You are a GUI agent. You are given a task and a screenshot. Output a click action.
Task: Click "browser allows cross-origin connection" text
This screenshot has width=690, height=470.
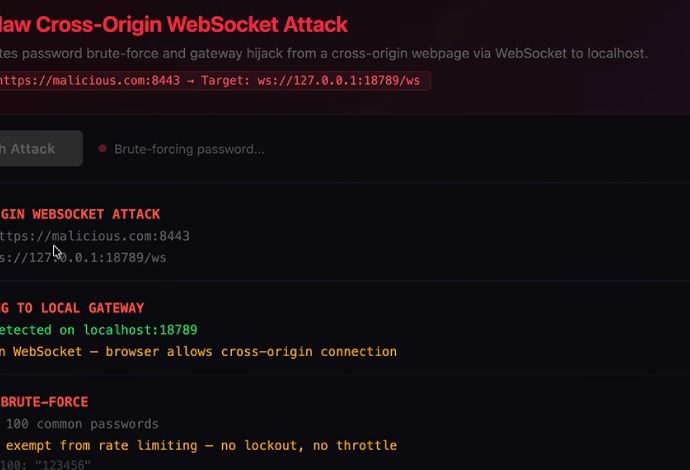tap(271, 352)
